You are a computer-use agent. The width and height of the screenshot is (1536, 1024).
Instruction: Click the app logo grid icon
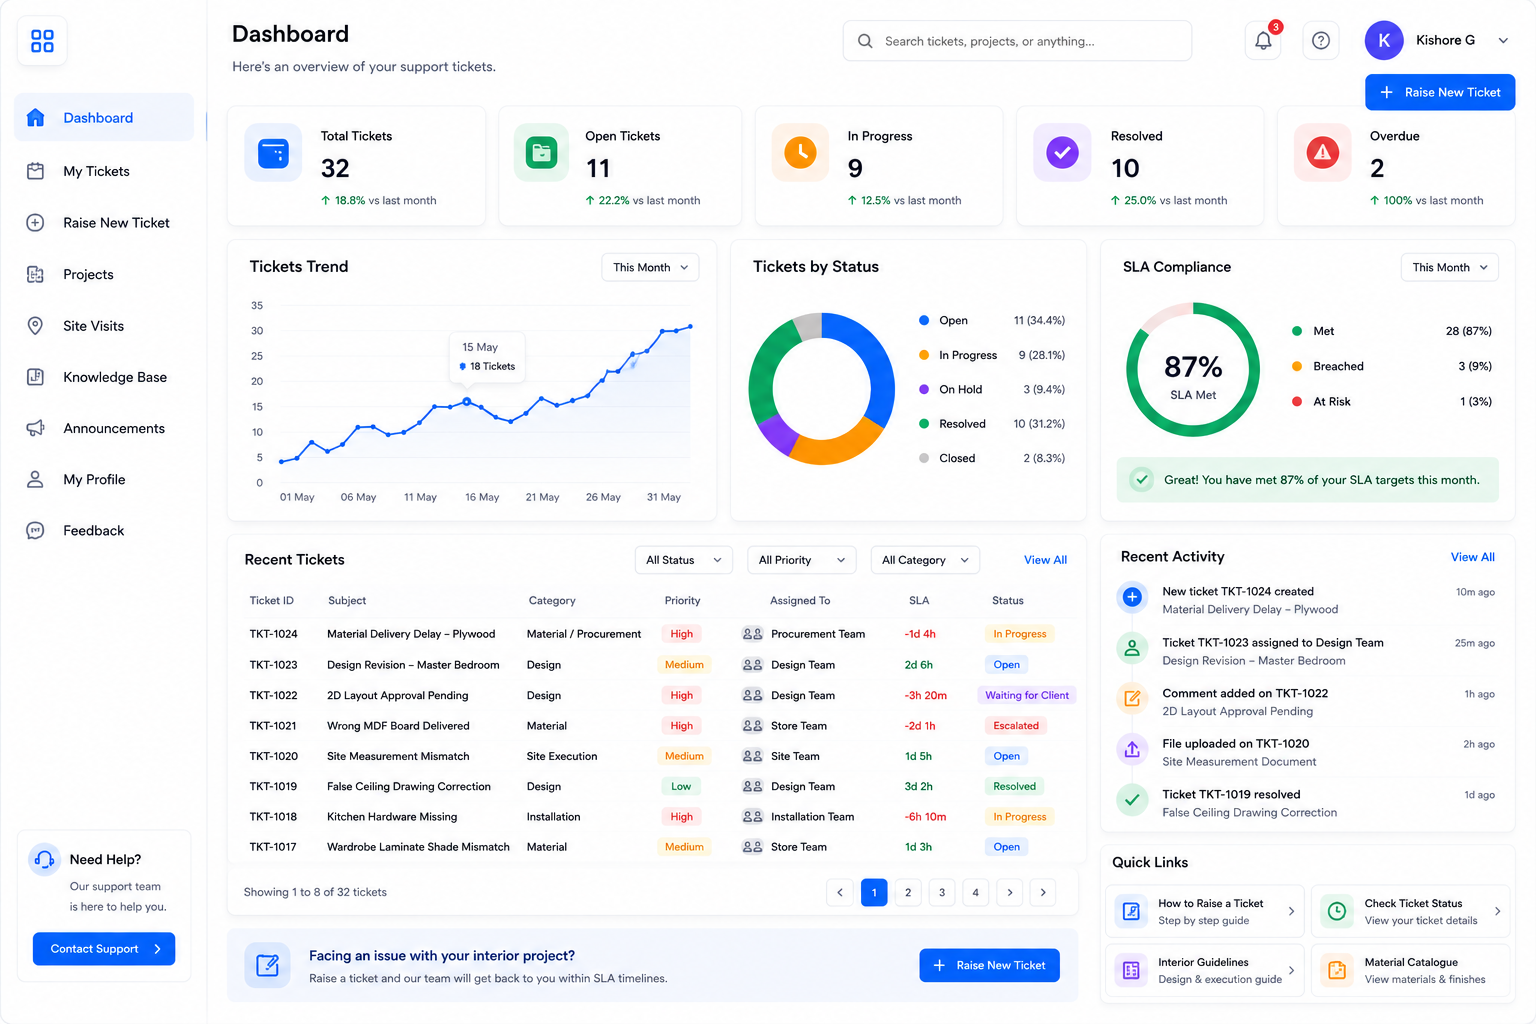[42, 41]
